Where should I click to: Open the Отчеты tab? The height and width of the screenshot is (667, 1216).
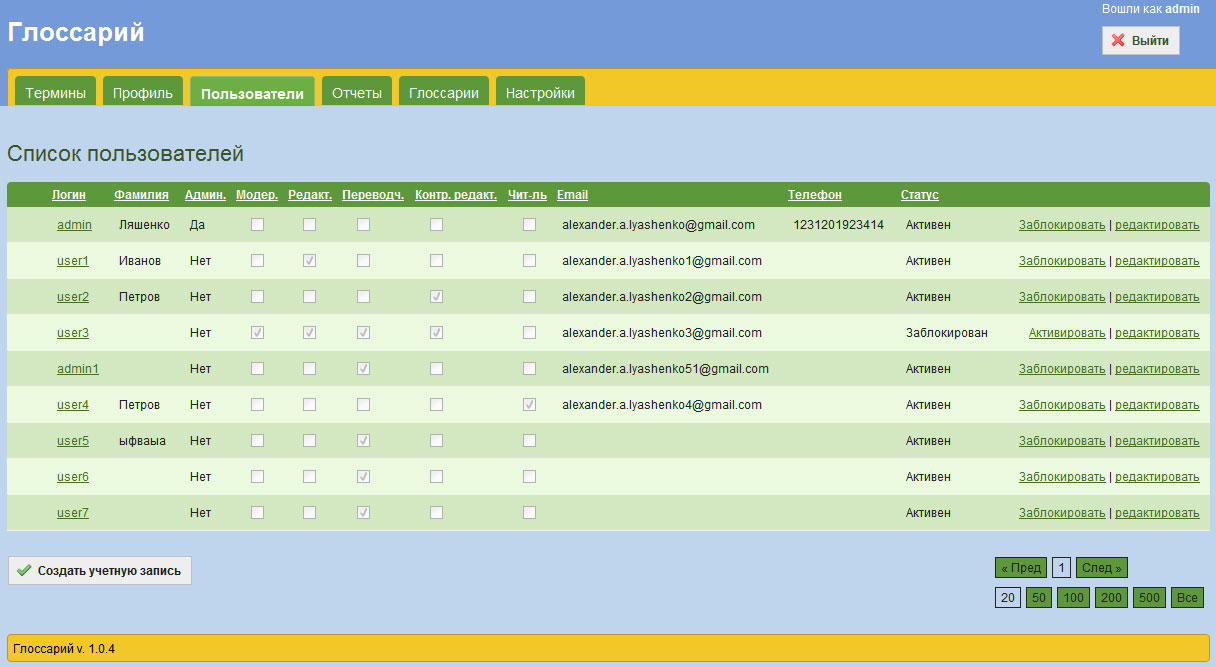pyautogui.click(x=357, y=93)
